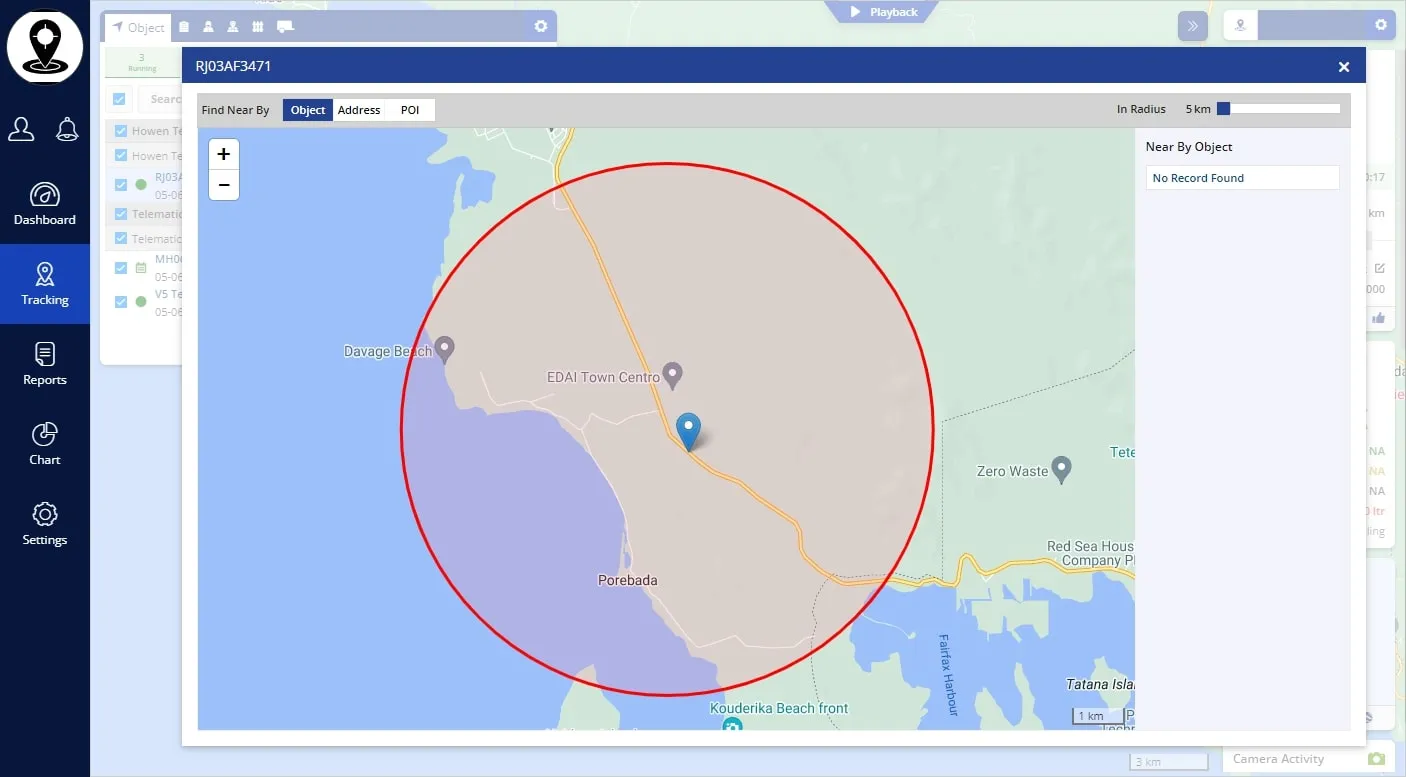Click the Zero Waste map pin
Screen dimensions: 1406x777
[1062, 468]
